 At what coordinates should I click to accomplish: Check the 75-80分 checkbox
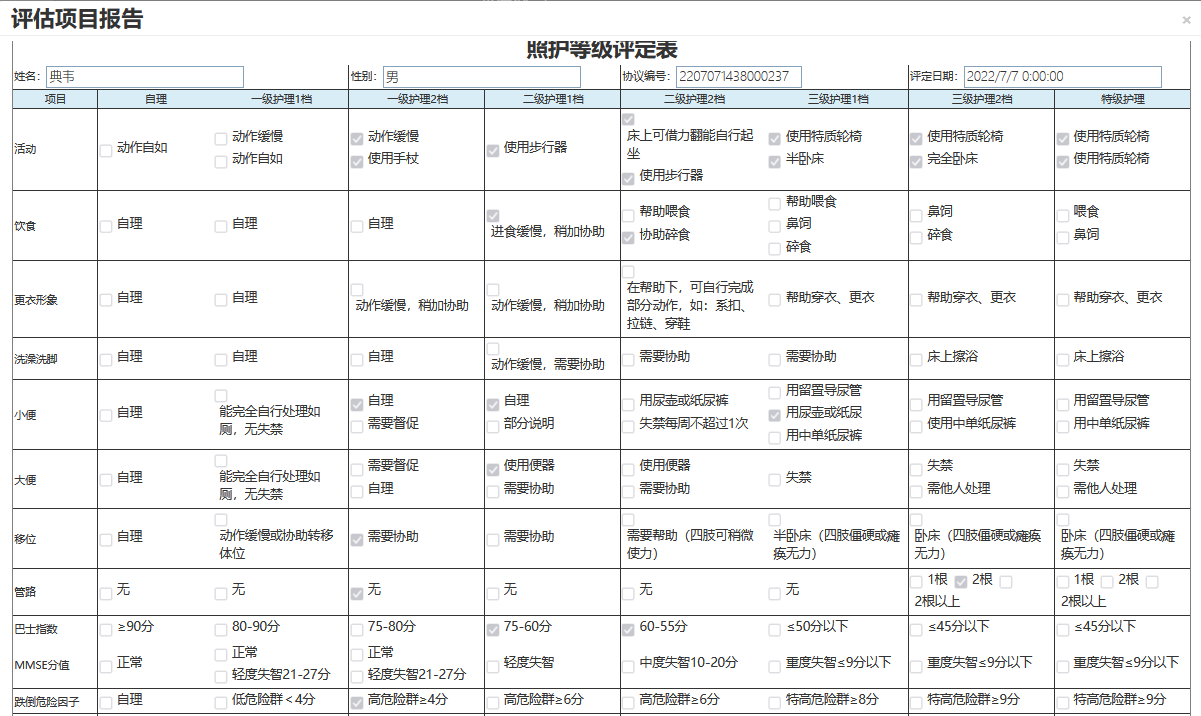pos(357,630)
